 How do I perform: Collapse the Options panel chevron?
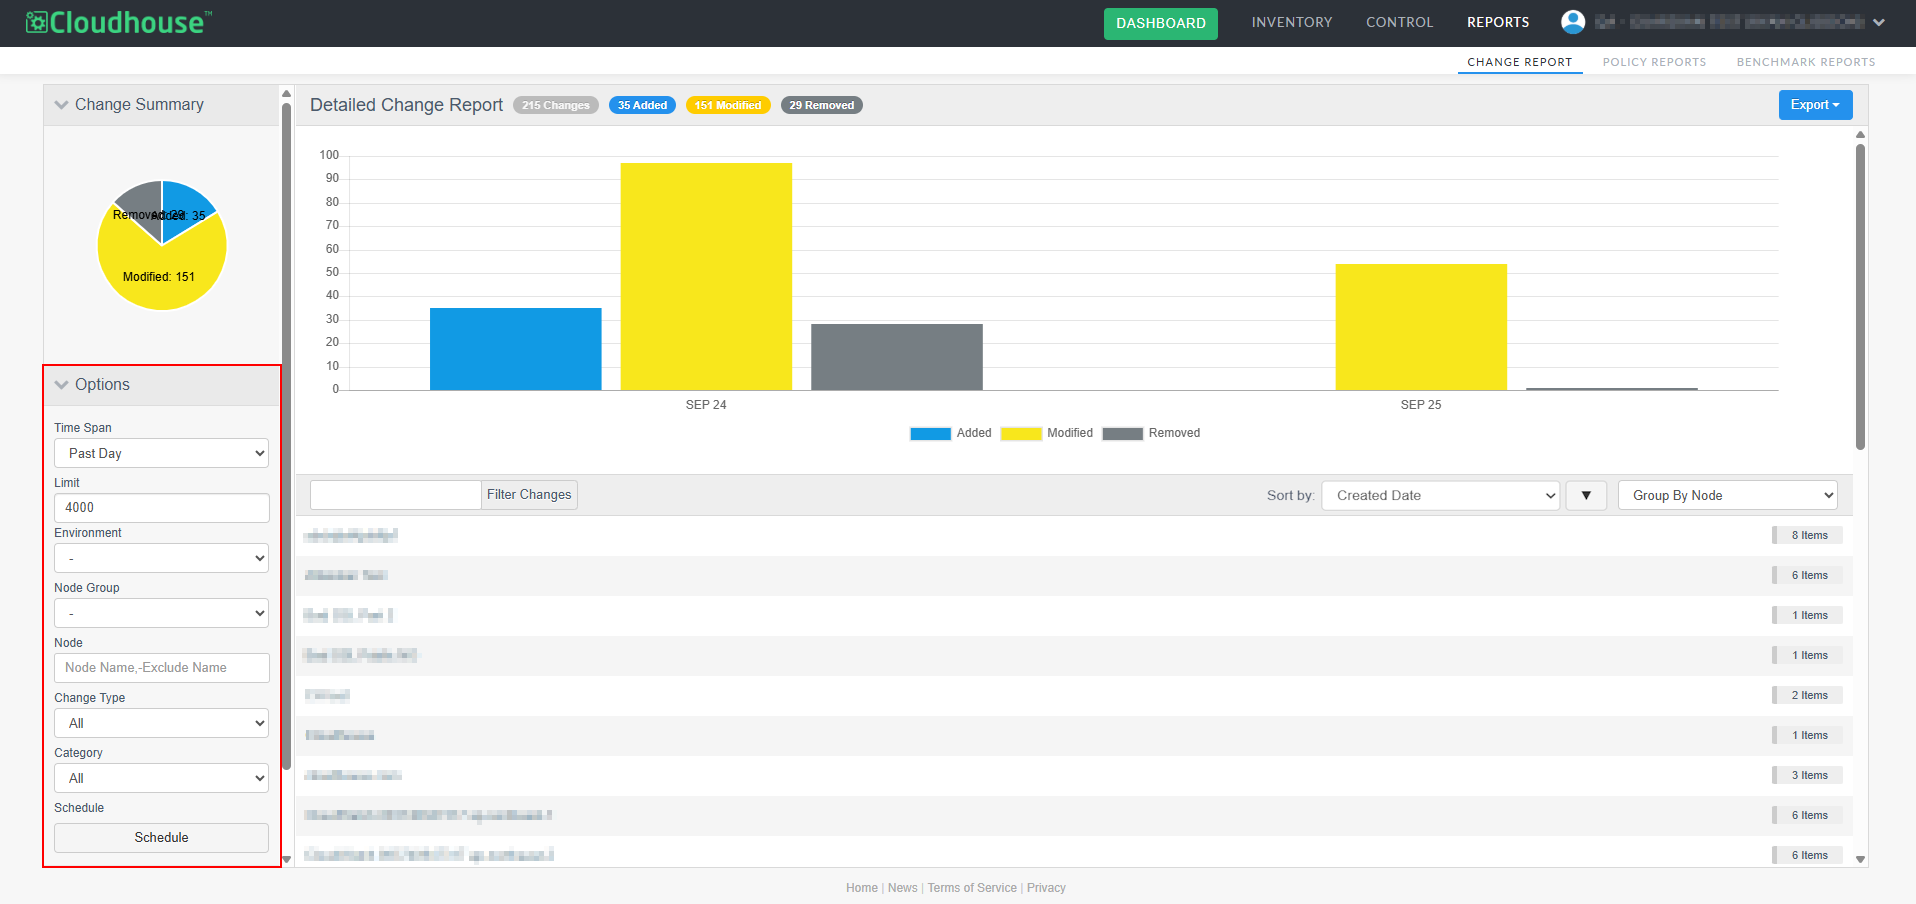62,385
